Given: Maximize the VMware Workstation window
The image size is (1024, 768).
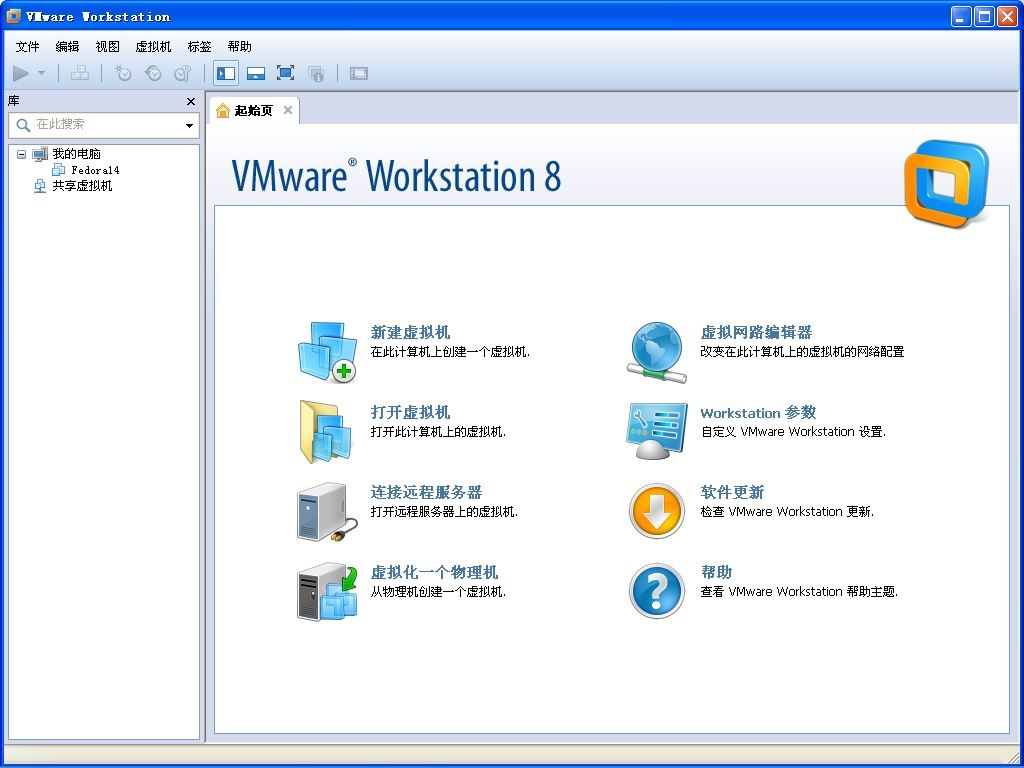Looking at the screenshot, I should click(x=984, y=16).
